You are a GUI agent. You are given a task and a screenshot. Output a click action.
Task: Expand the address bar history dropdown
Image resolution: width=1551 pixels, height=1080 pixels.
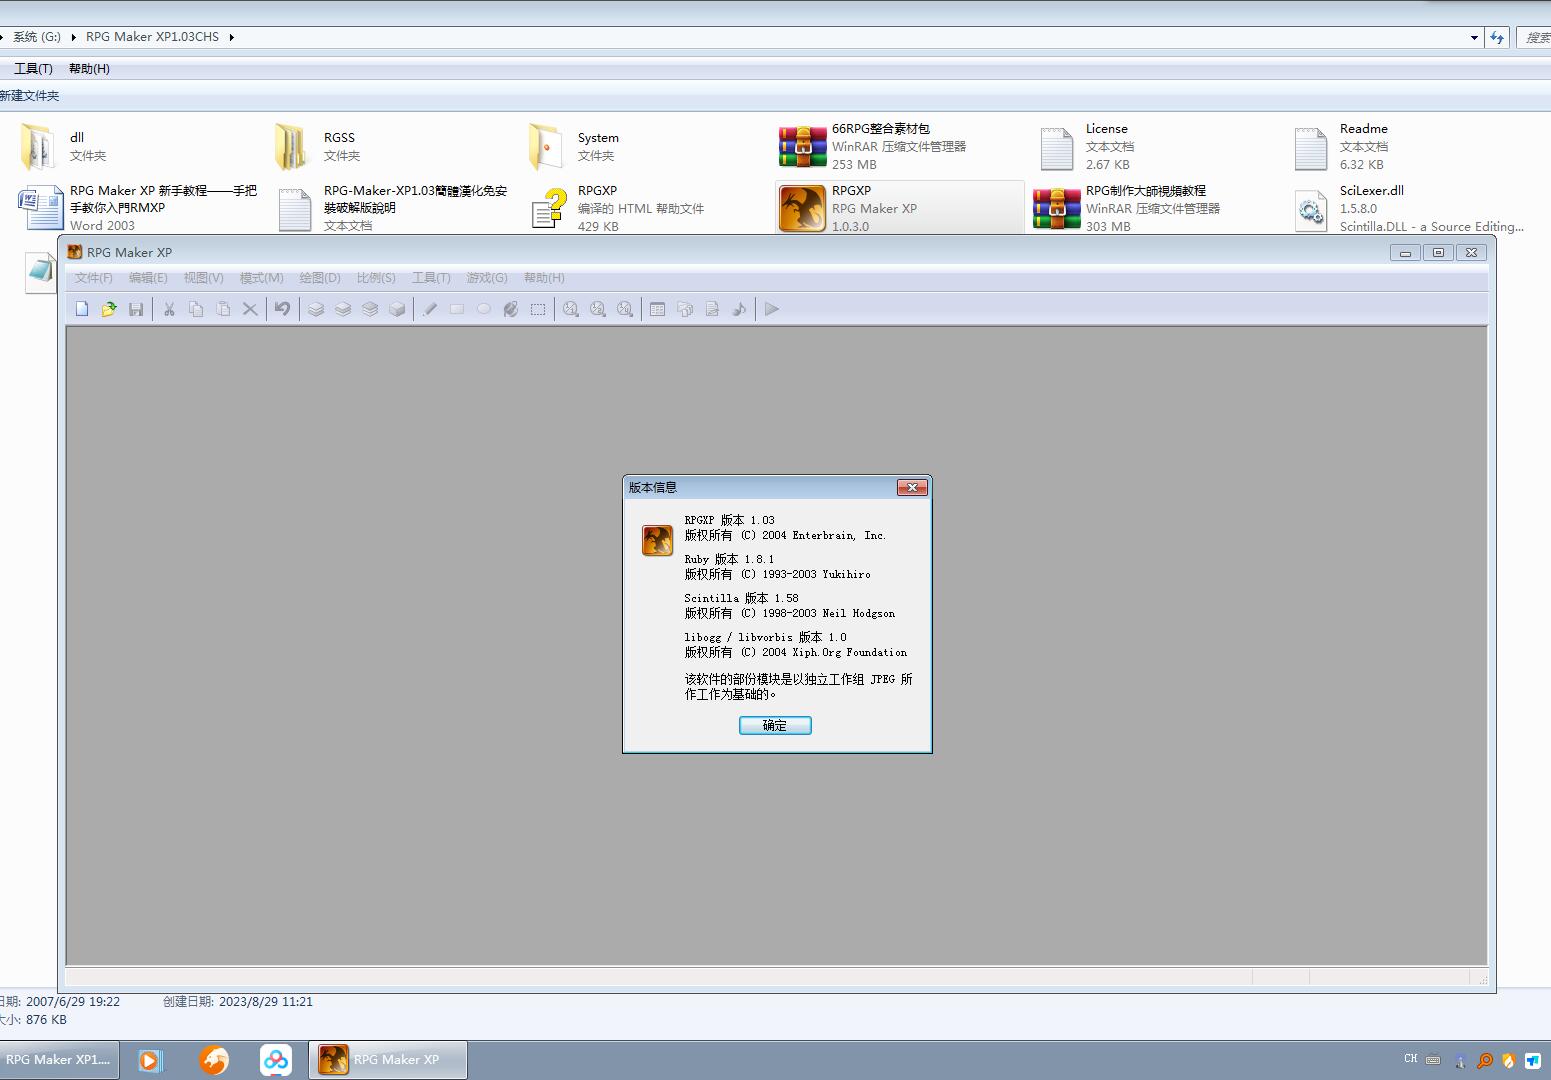[1474, 38]
